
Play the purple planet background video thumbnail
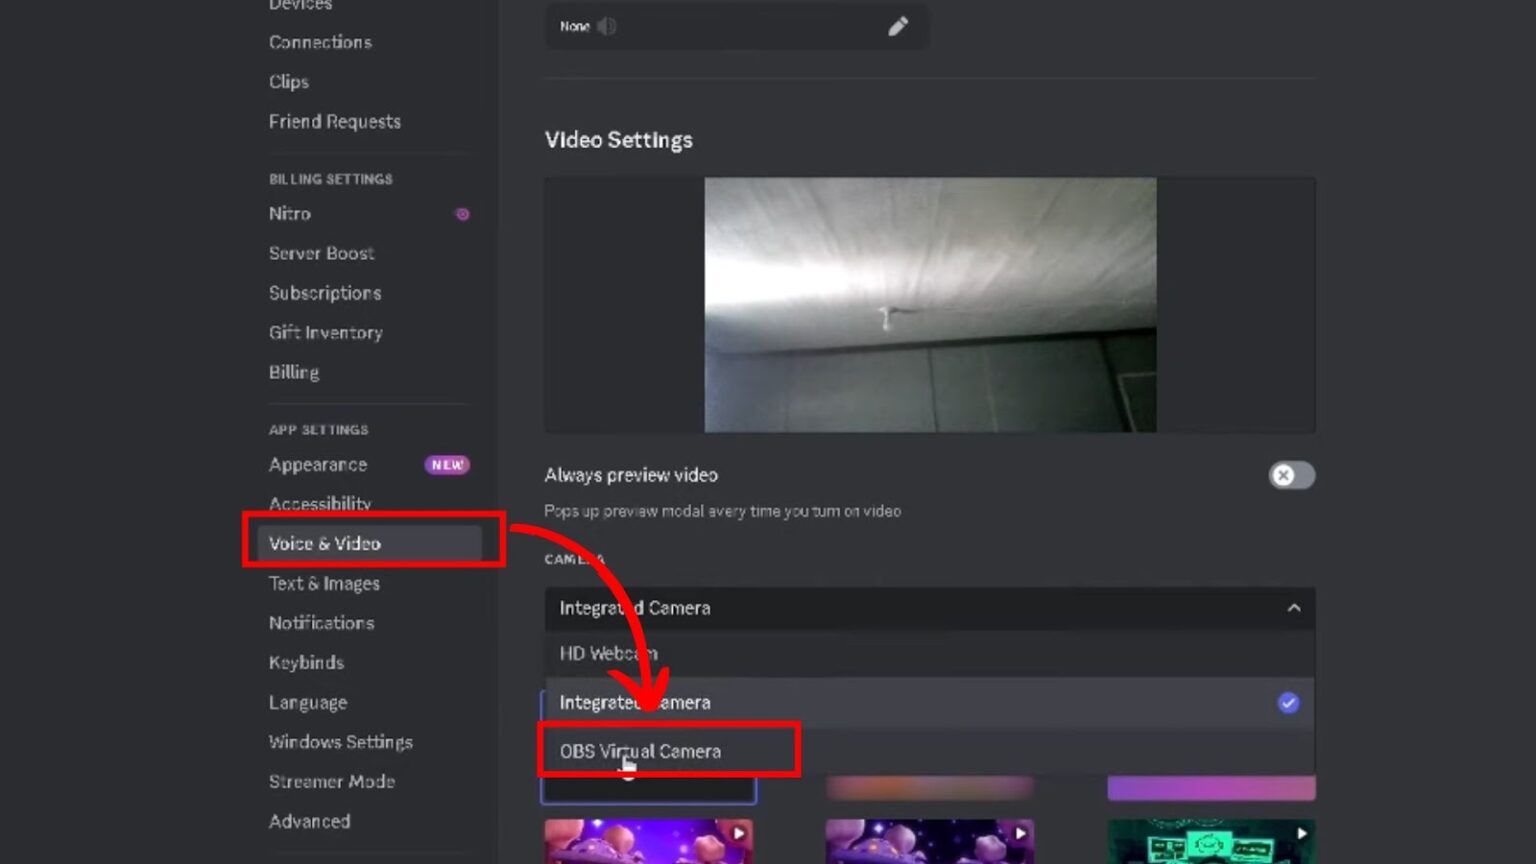[x=740, y=831]
